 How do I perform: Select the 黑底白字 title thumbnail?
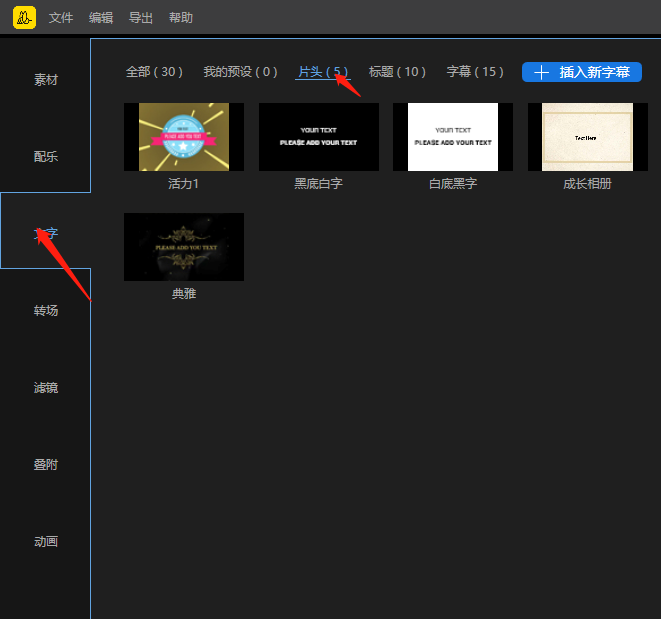click(319, 137)
